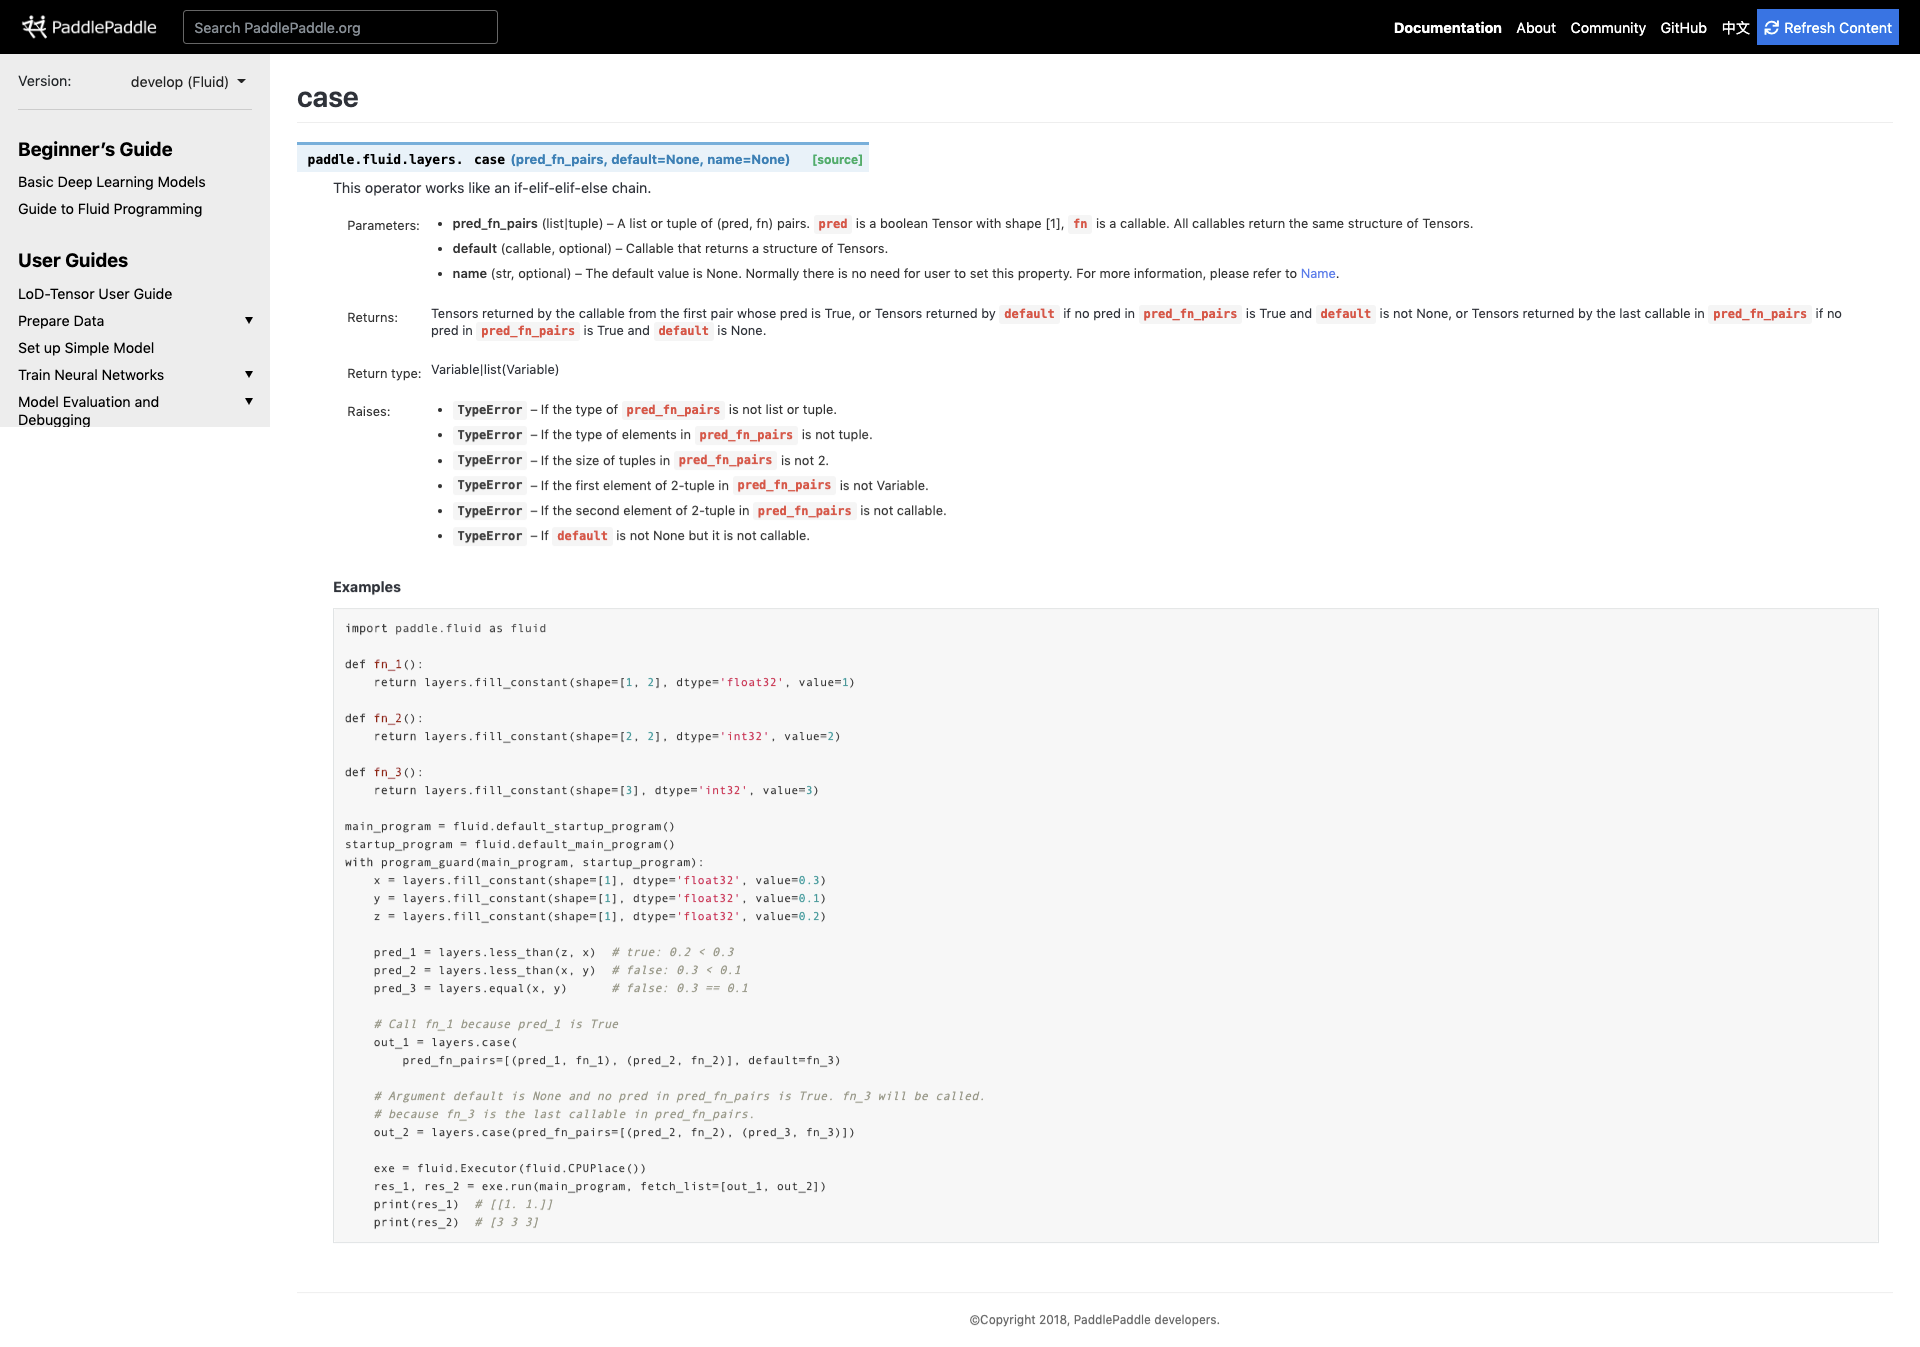Open Basic Deep Learning Models guide
The image size is (1920, 1347).
pos(111,182)
